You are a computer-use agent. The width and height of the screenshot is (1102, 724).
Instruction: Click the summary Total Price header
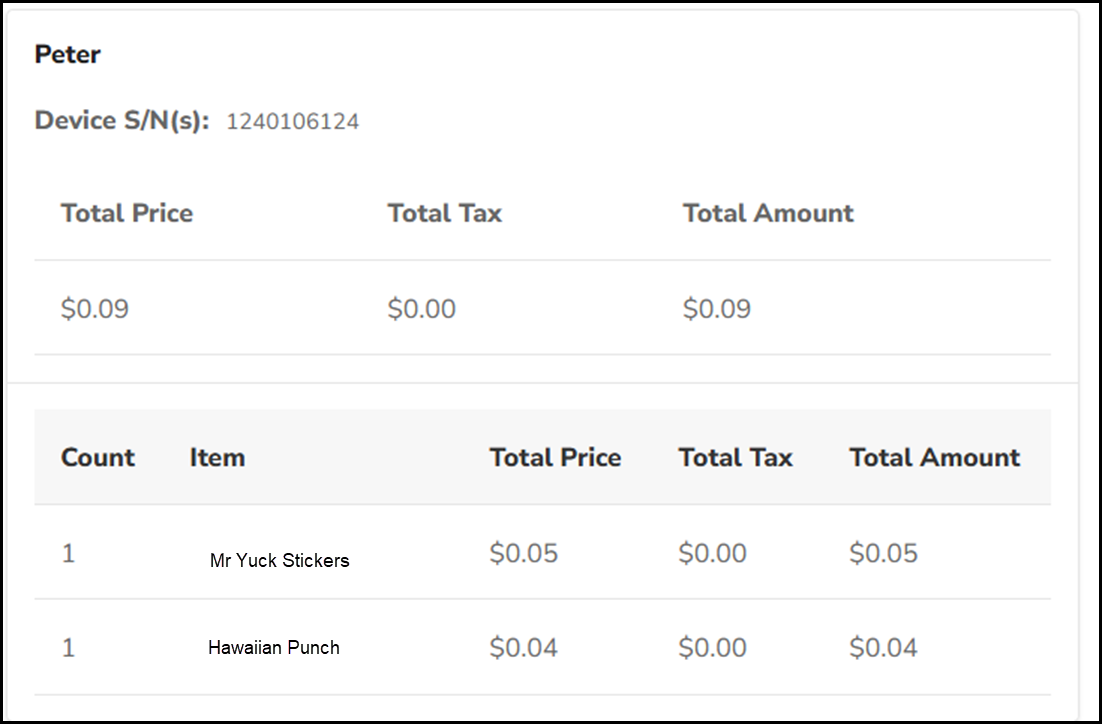click(x=126, y=213)
